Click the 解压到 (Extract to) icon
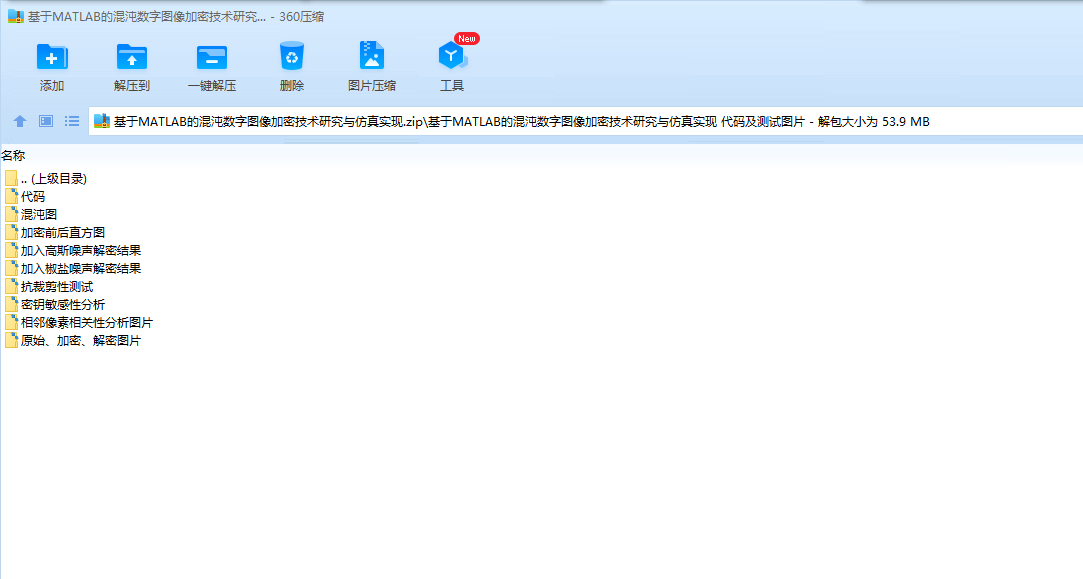 click(132, 57)
